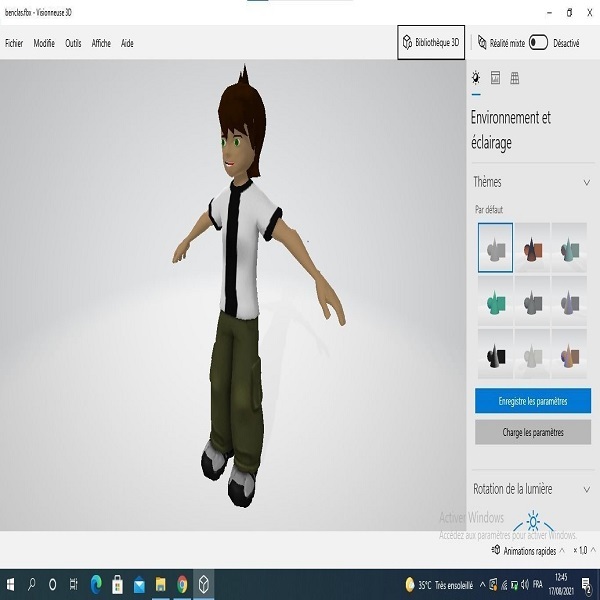Open the Animations rapides dropdown
600x600 pixels.
pos(534,551)
